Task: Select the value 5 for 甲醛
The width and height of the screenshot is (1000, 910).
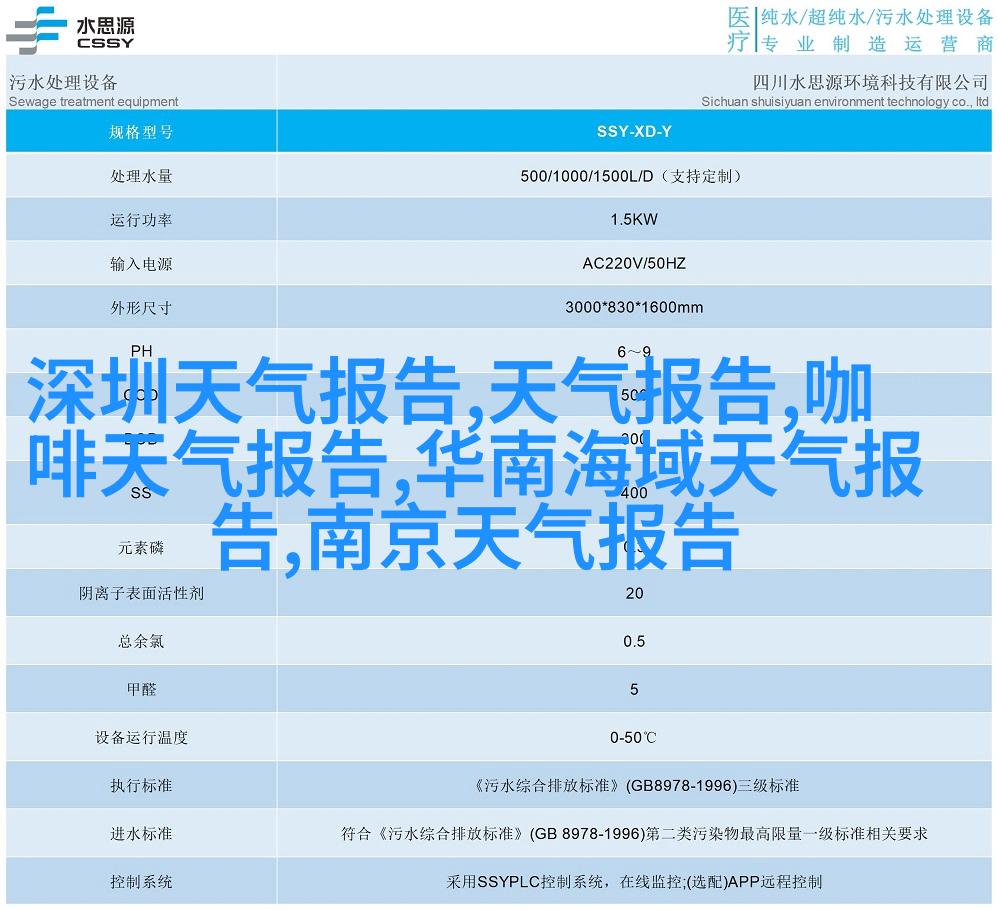Action: point(634,689)
